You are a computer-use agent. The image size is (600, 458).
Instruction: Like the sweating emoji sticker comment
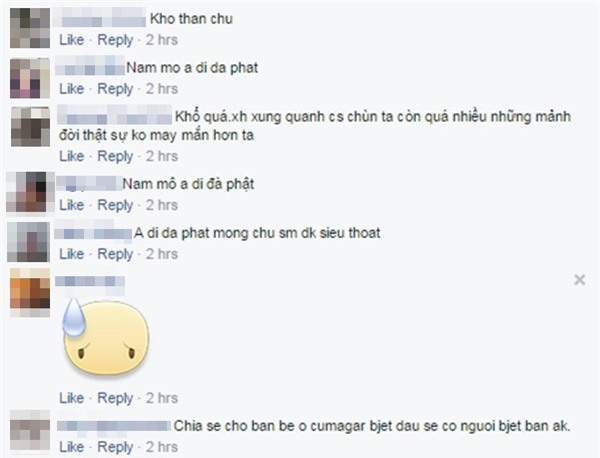72,398
